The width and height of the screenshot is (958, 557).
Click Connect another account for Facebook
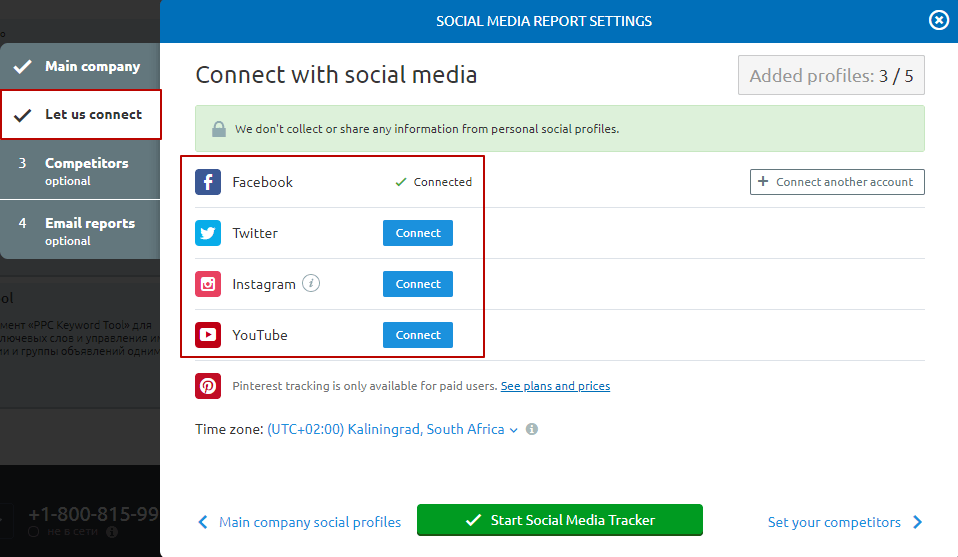(x=837, y=182)
